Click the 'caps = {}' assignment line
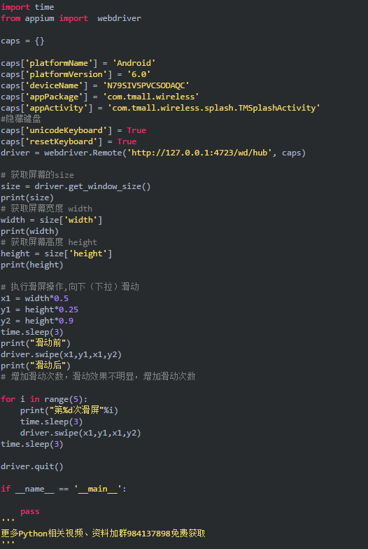Screen dimensions: 368x549 tap(22, 41)
